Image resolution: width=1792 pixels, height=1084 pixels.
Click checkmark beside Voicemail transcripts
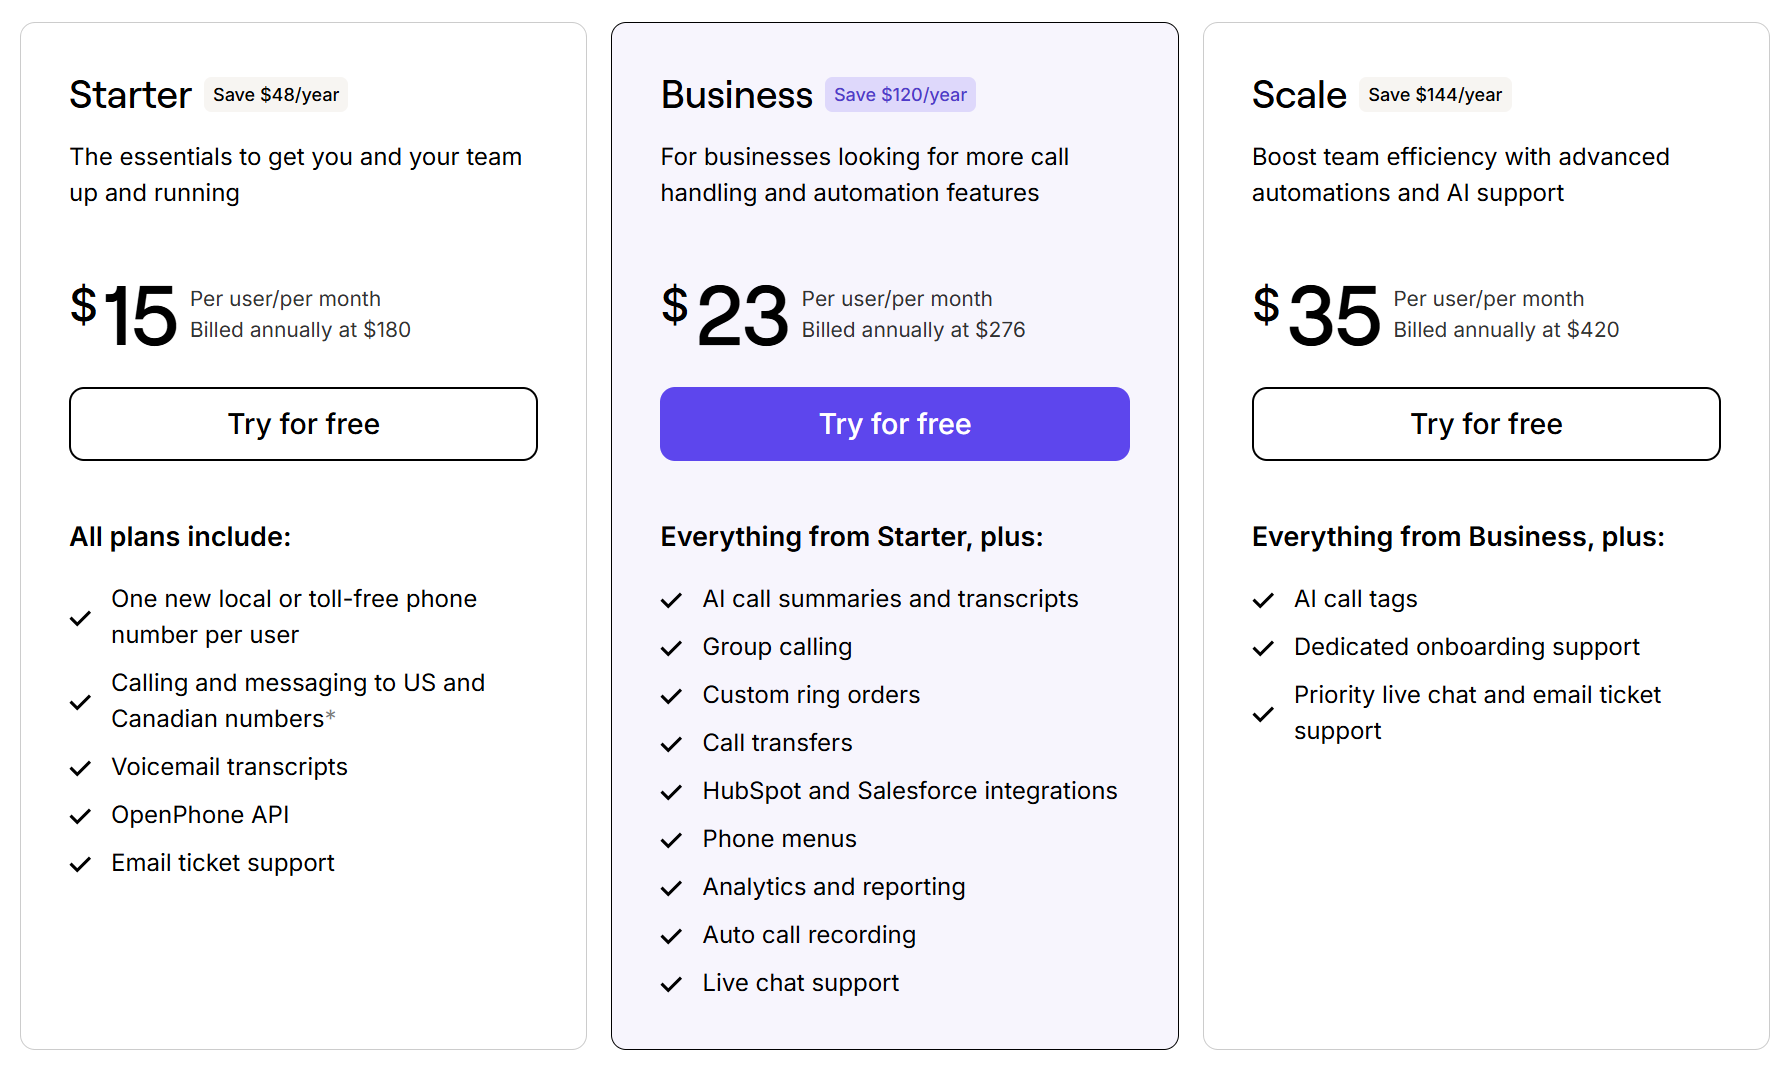(81, 768)
